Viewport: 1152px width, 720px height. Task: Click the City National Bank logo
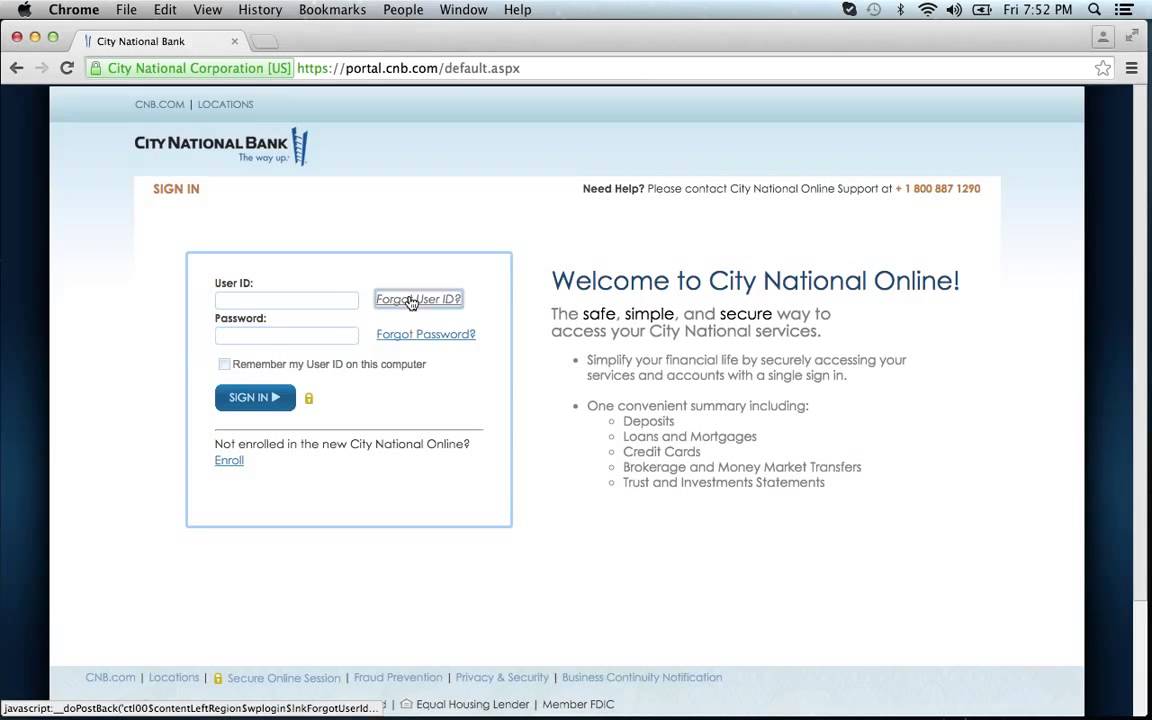tap(221, 146)
